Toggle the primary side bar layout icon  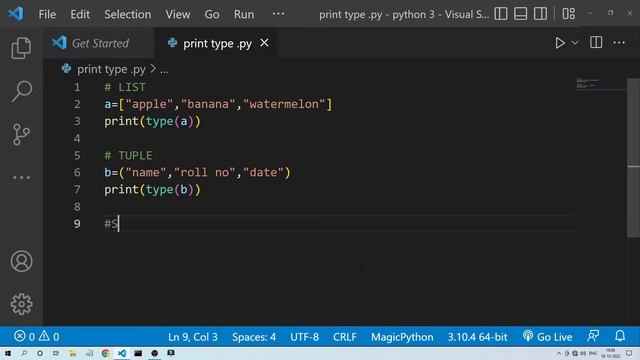tap(501, 14)
